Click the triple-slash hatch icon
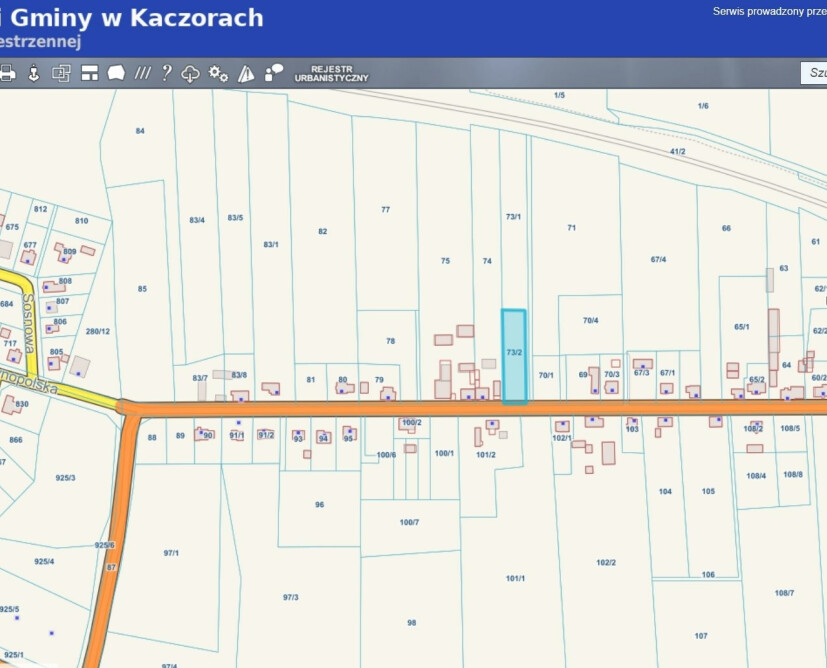Image resolution: width=827 pixels, height=668 pixels. 142,73
